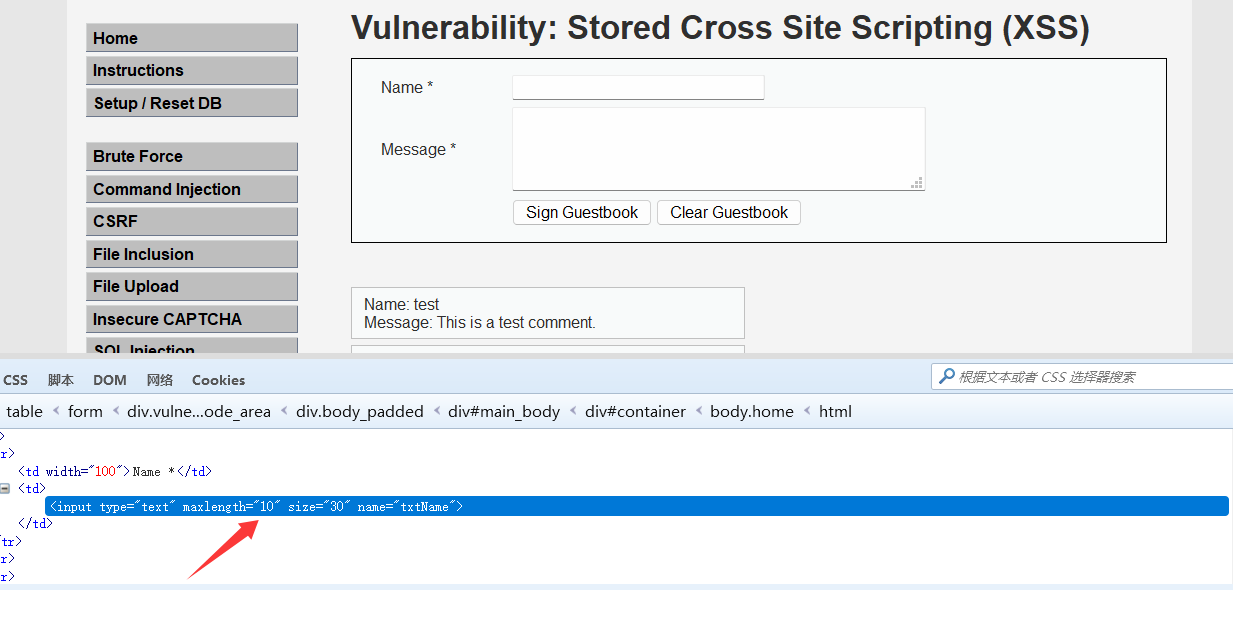Select div#main_body breadcrumb

coord(504,411)
